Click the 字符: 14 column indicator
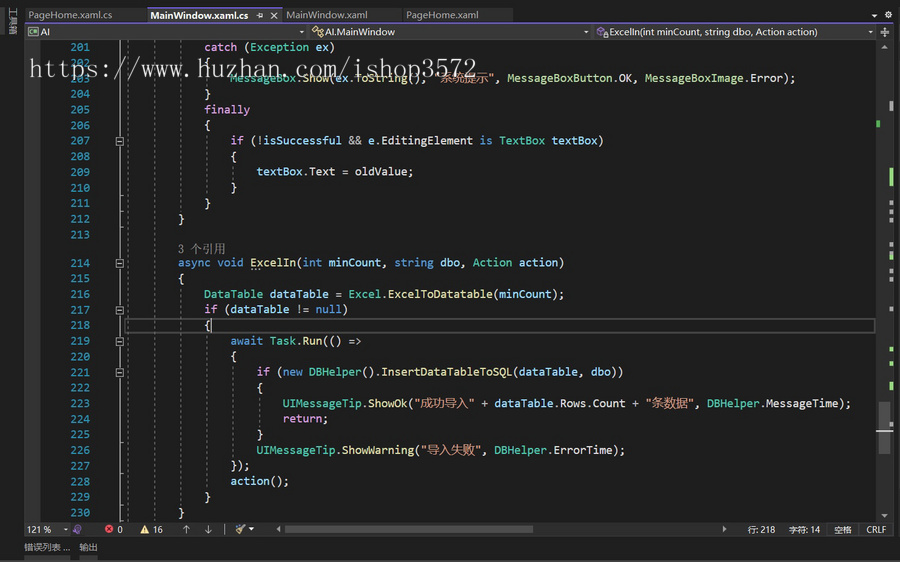The height and width of the screenshot is (562, 900). (804, 529)
